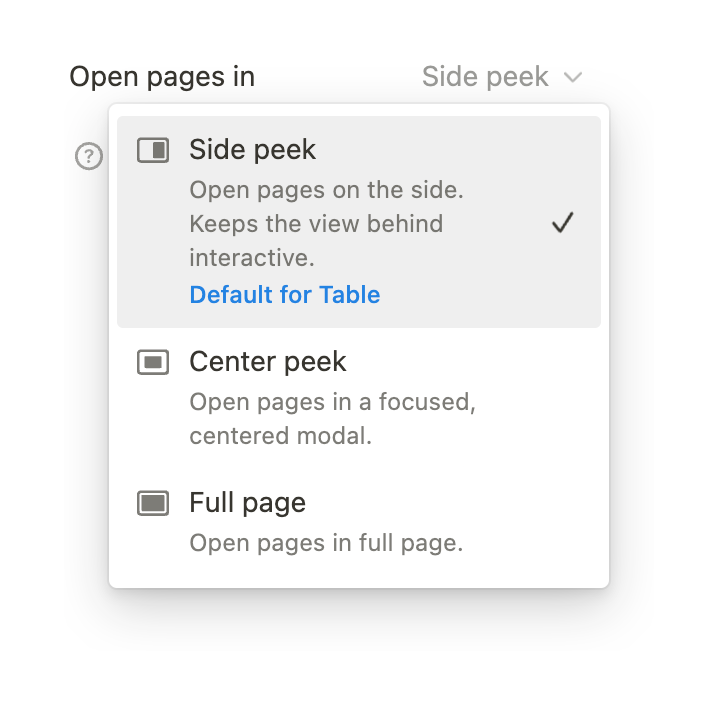Open the gray "Side peek" dropdown value
The height and width of the screenshot is (715, 718).
pyautogui.click(x=485, y=77)
